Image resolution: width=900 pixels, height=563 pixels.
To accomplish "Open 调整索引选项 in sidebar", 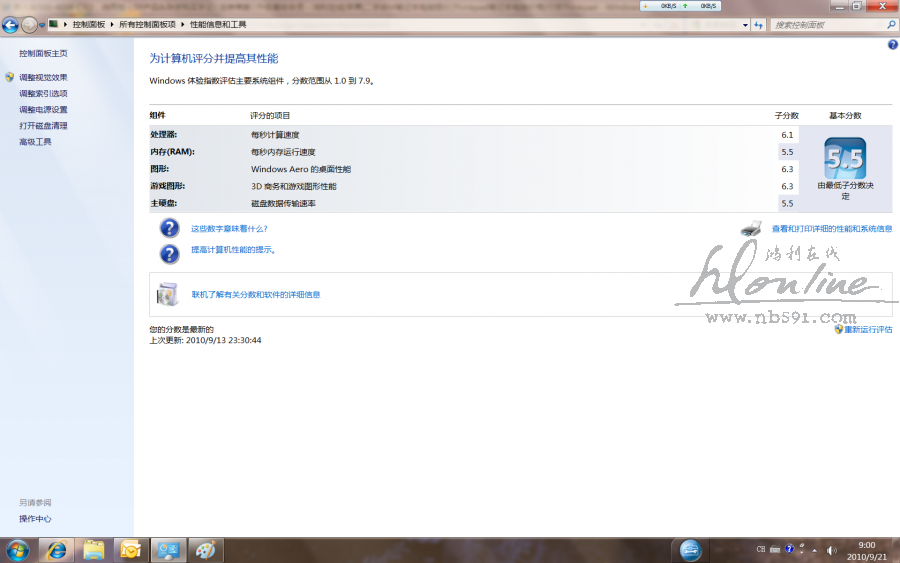I will point(43,94).
